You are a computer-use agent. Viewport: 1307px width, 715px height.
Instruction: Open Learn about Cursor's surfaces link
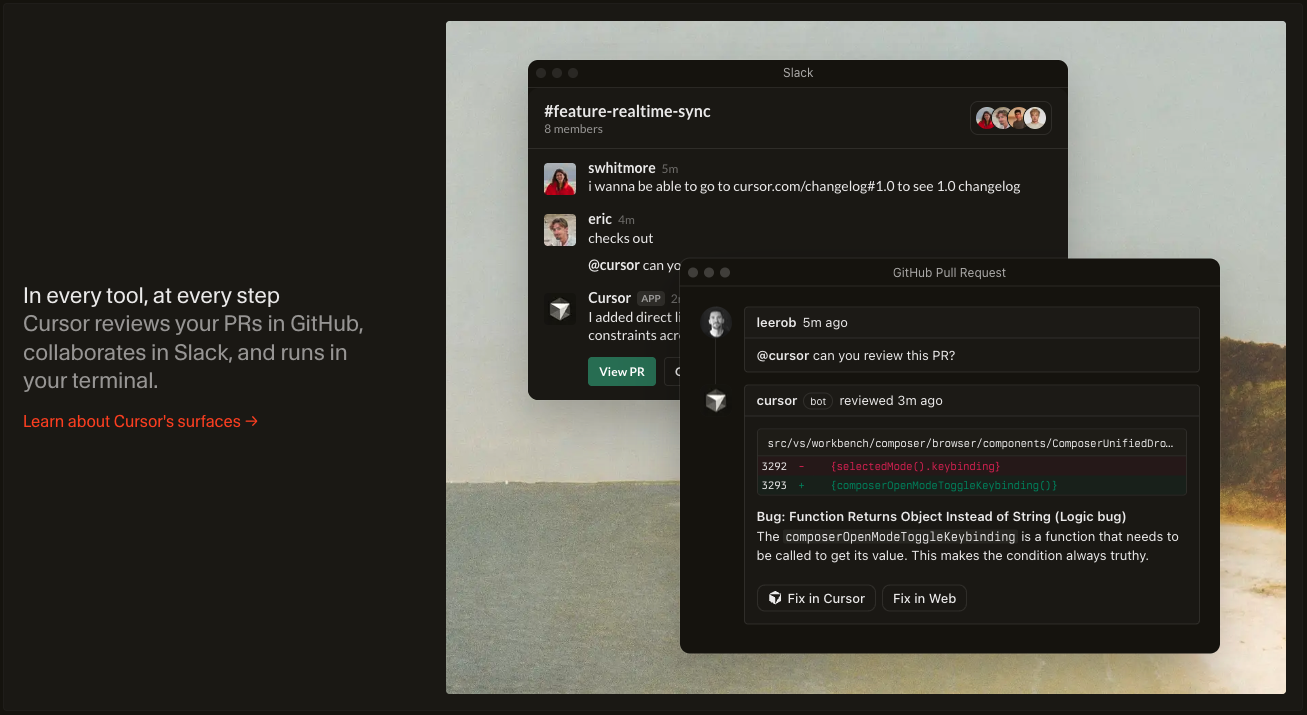(x=141, y=421)
